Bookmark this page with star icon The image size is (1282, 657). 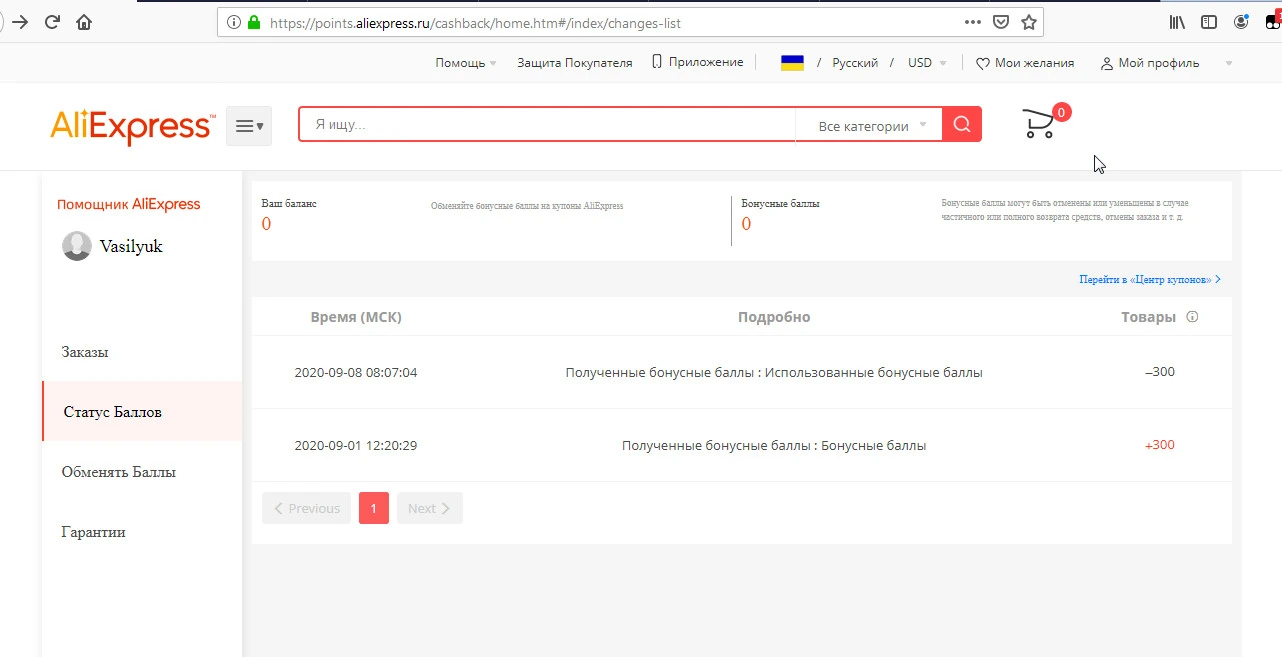point(1028,22)
